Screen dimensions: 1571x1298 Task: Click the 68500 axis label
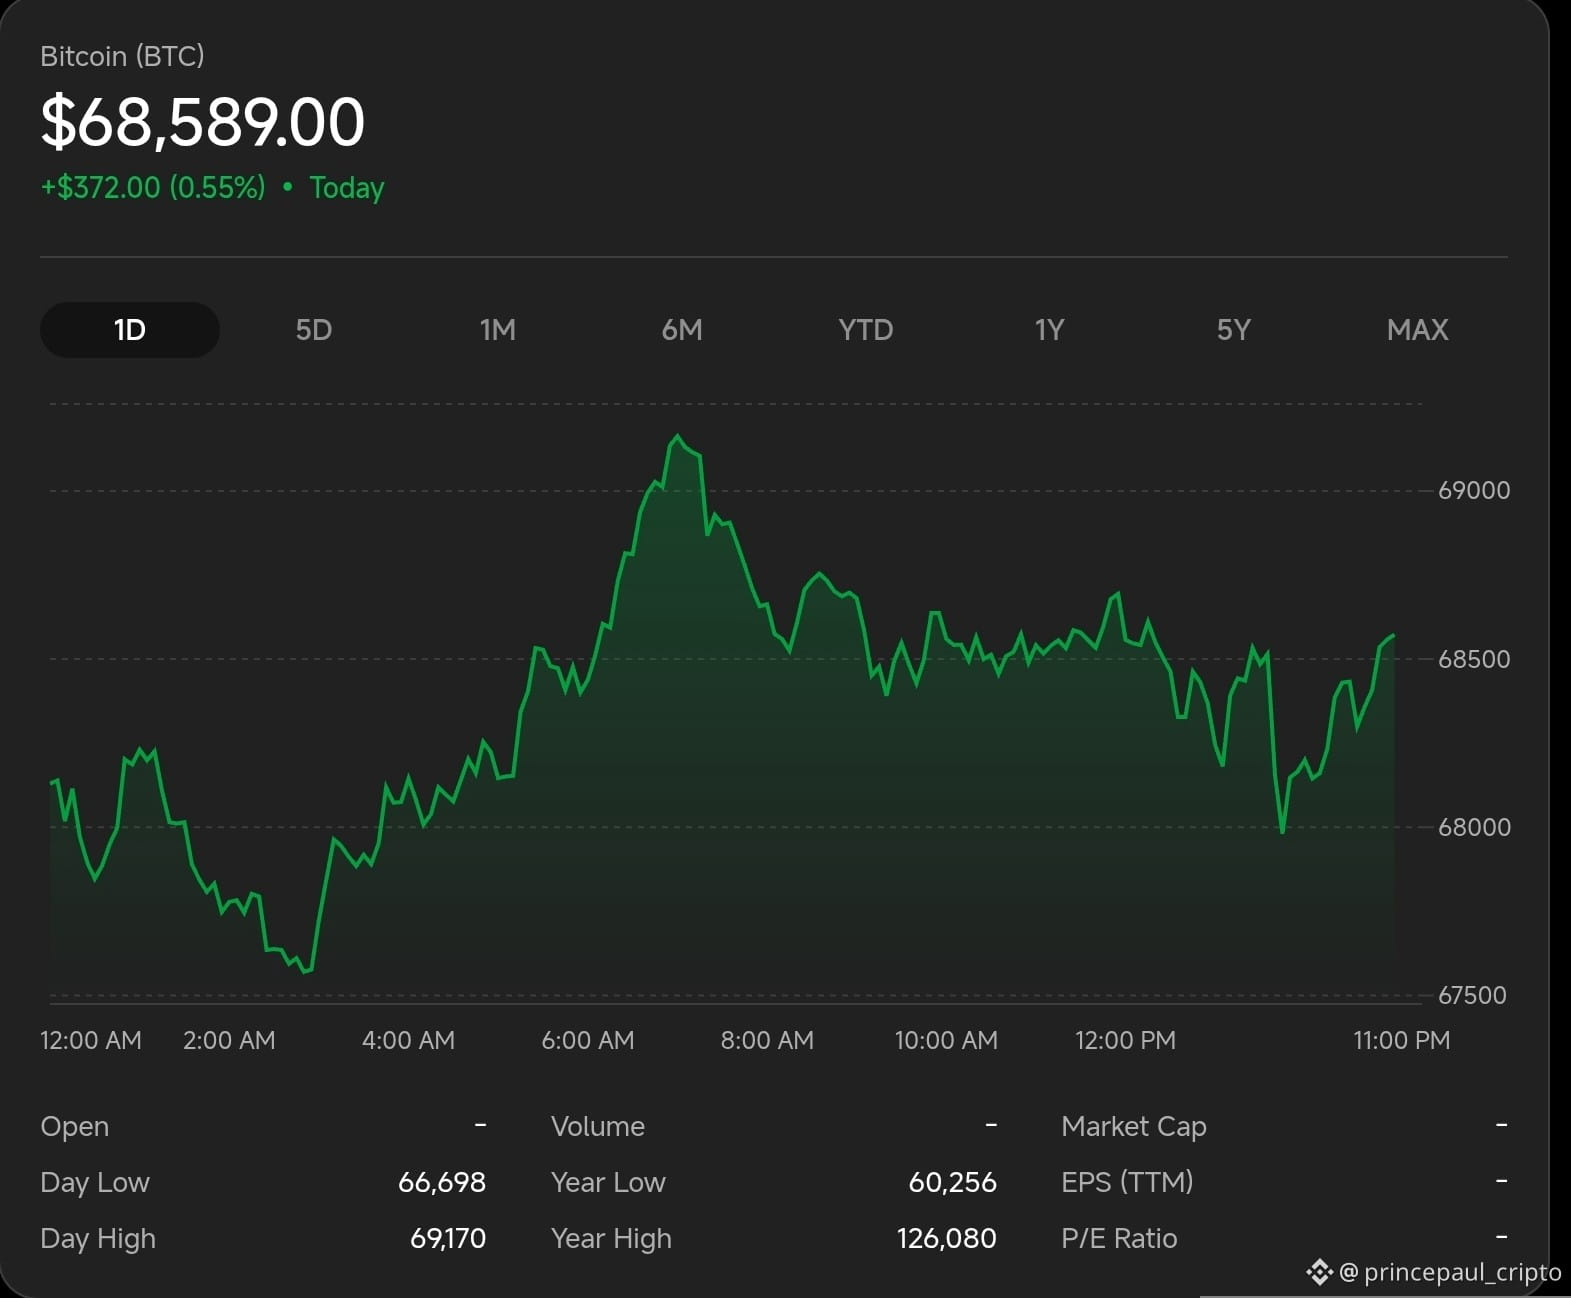point(1474,659)
